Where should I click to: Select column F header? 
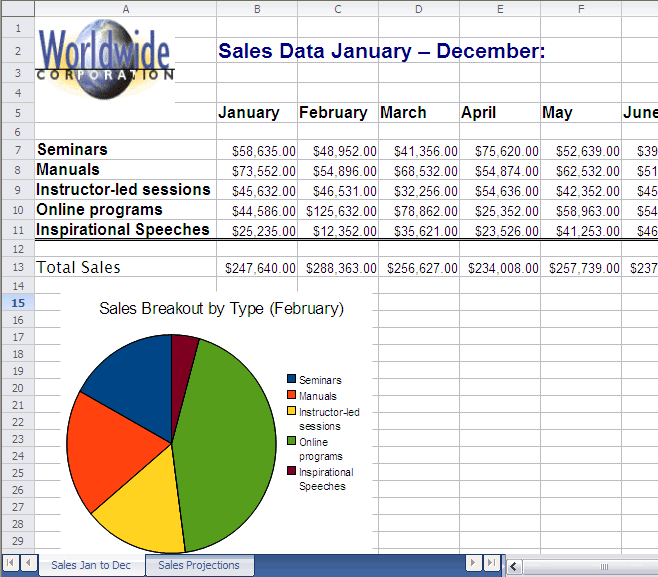[581, 9]
